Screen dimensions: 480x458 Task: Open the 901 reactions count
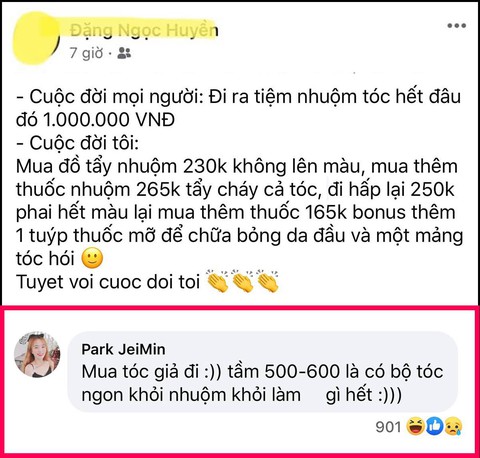coord(388,426)
